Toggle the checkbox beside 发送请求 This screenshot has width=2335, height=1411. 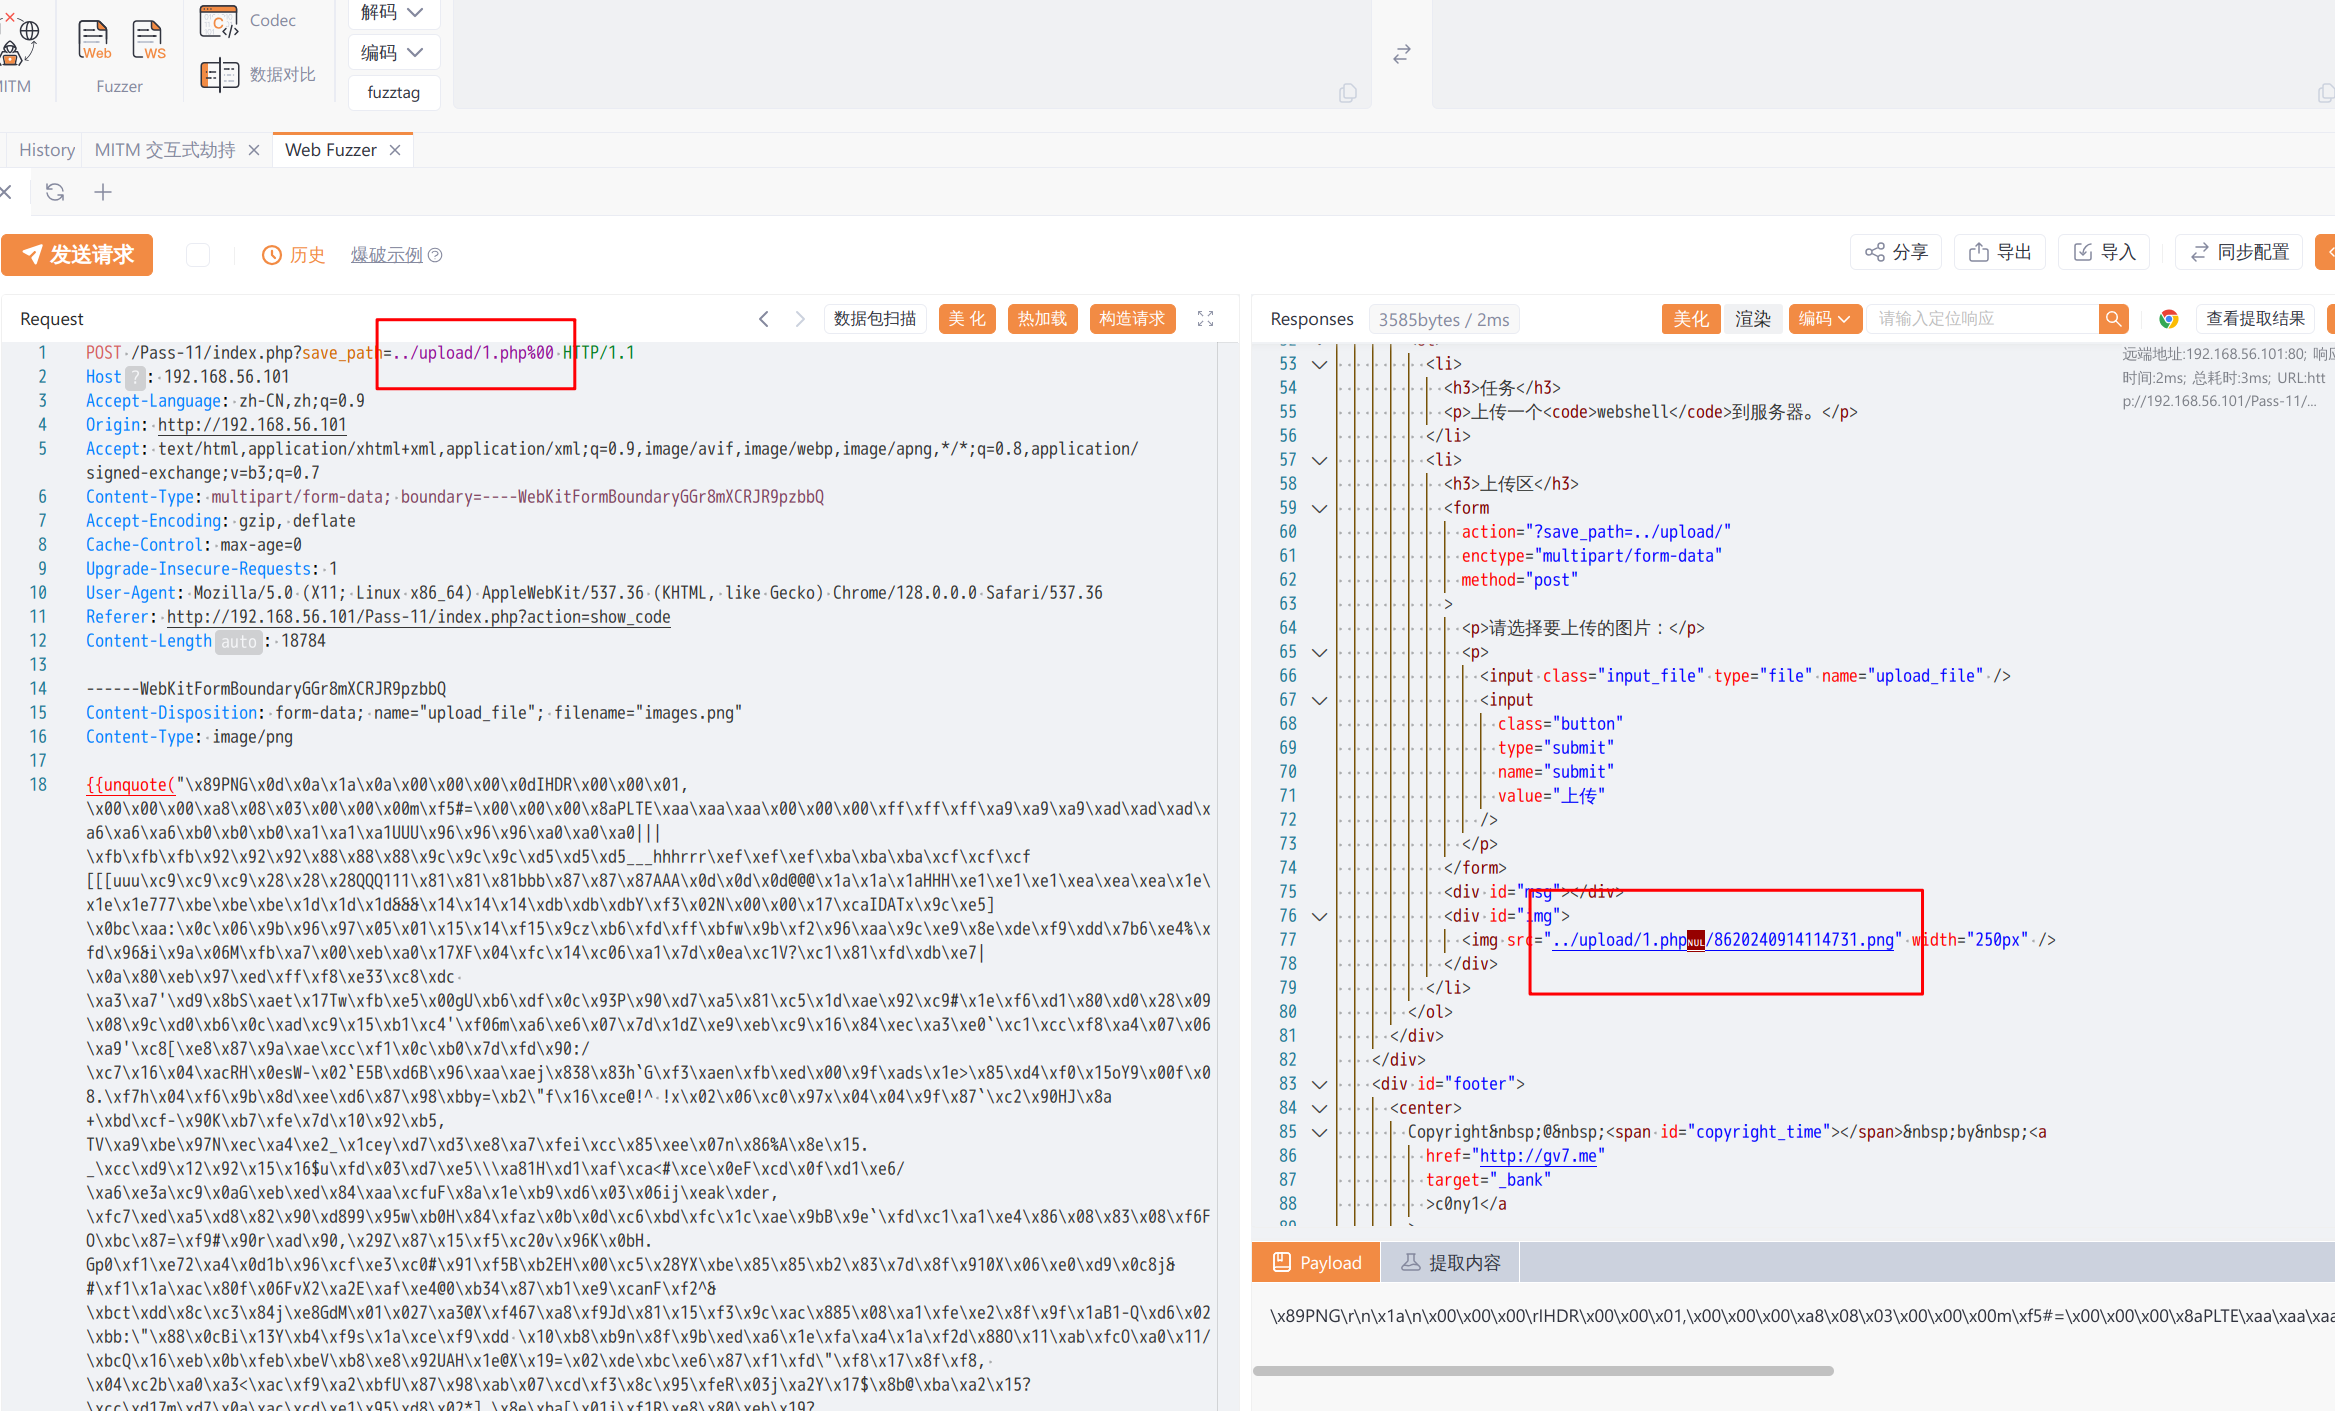click(x=198, y=255)
